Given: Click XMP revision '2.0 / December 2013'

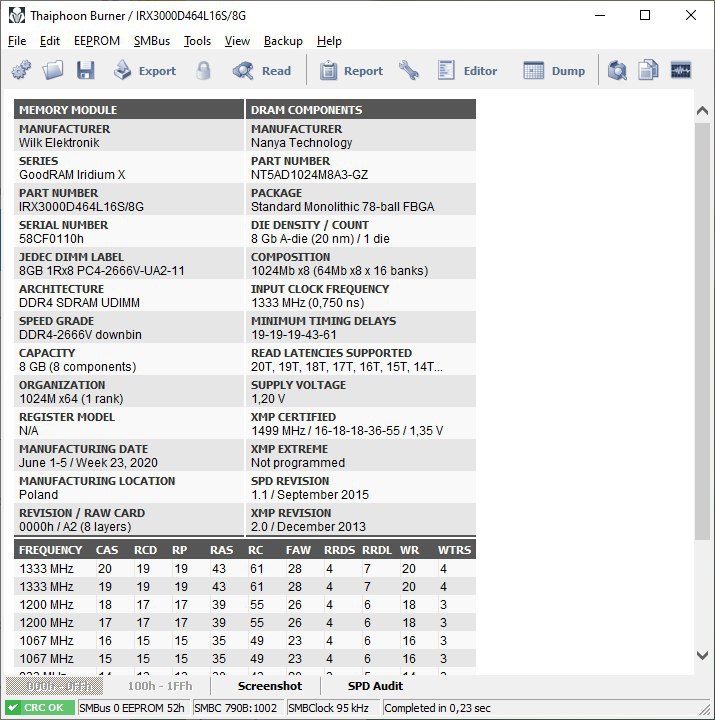Looking at the screenshot, I should [309, 527].
